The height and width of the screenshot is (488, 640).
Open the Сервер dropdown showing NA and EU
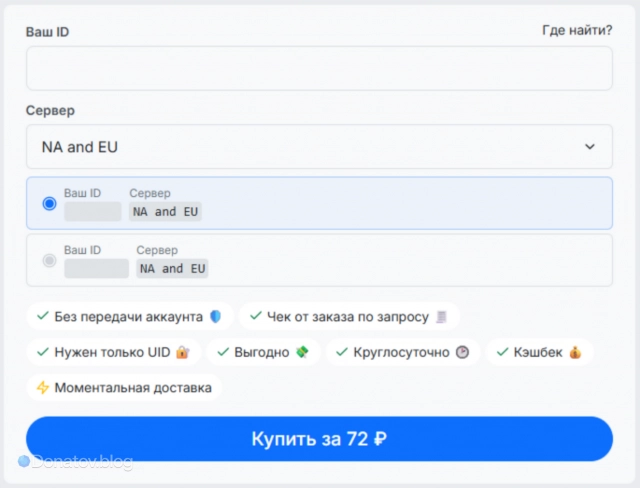319,146
